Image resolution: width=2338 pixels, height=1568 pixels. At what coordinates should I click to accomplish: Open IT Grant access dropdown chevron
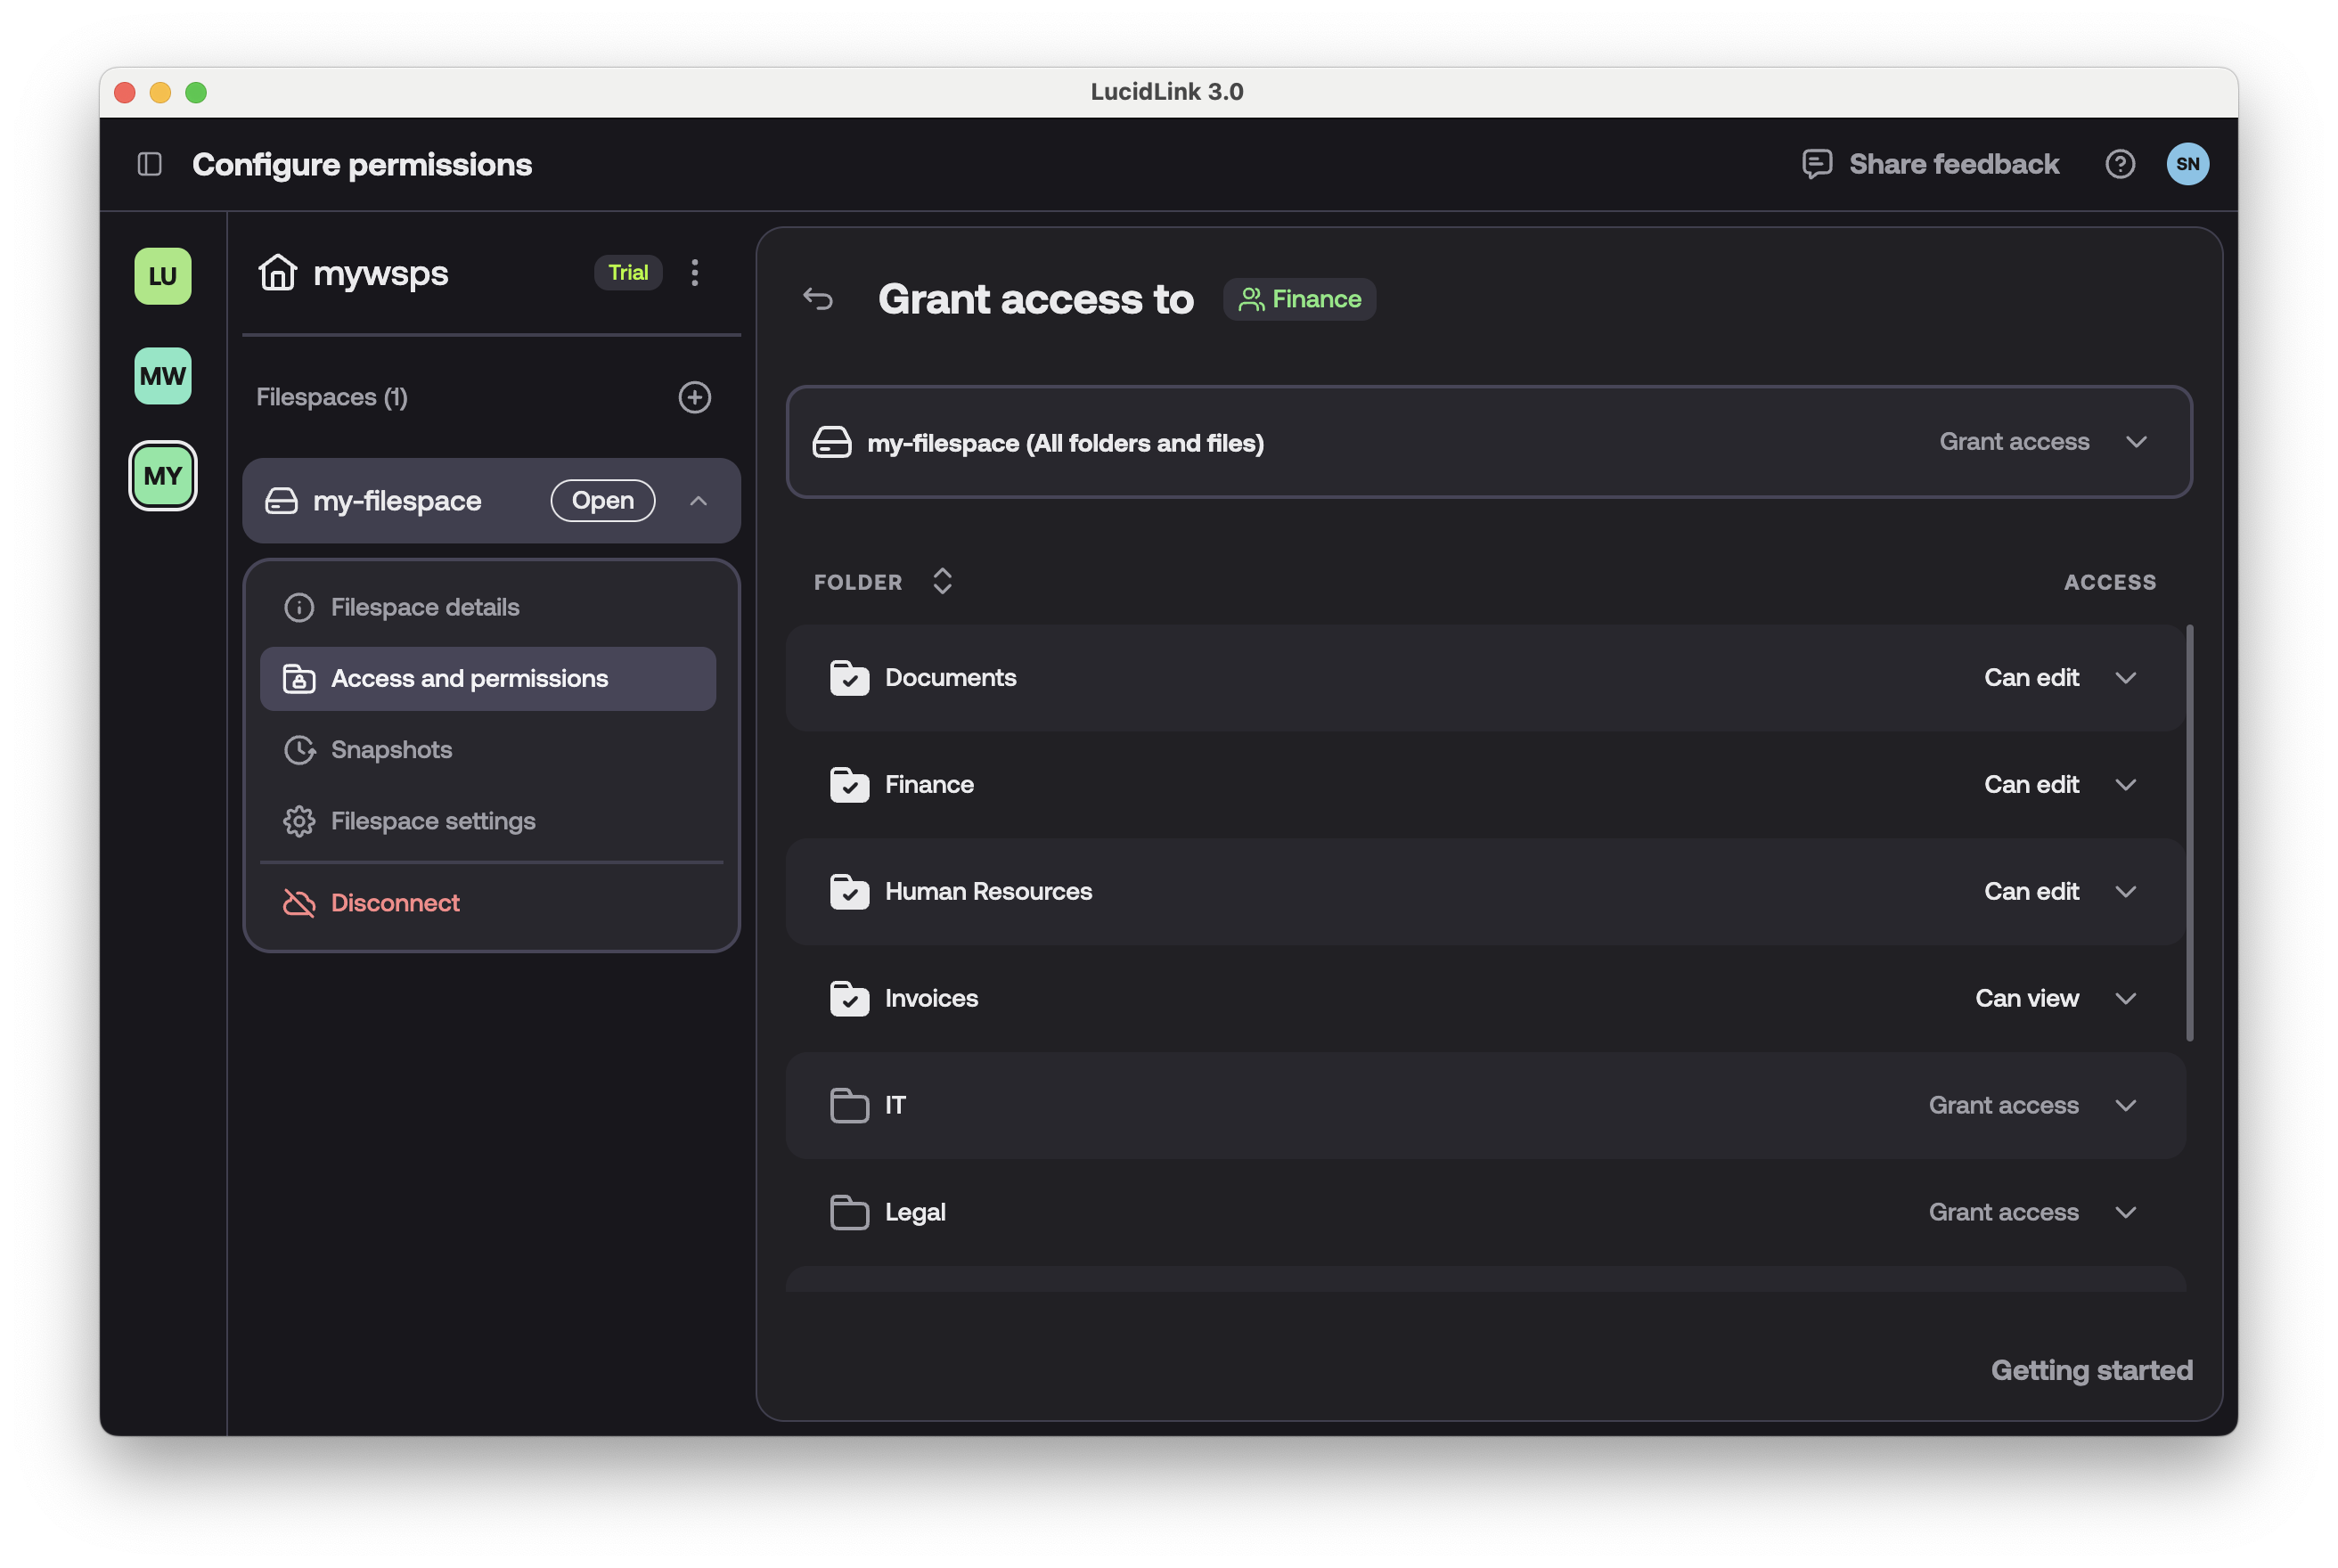(x=2125, y=1106)
